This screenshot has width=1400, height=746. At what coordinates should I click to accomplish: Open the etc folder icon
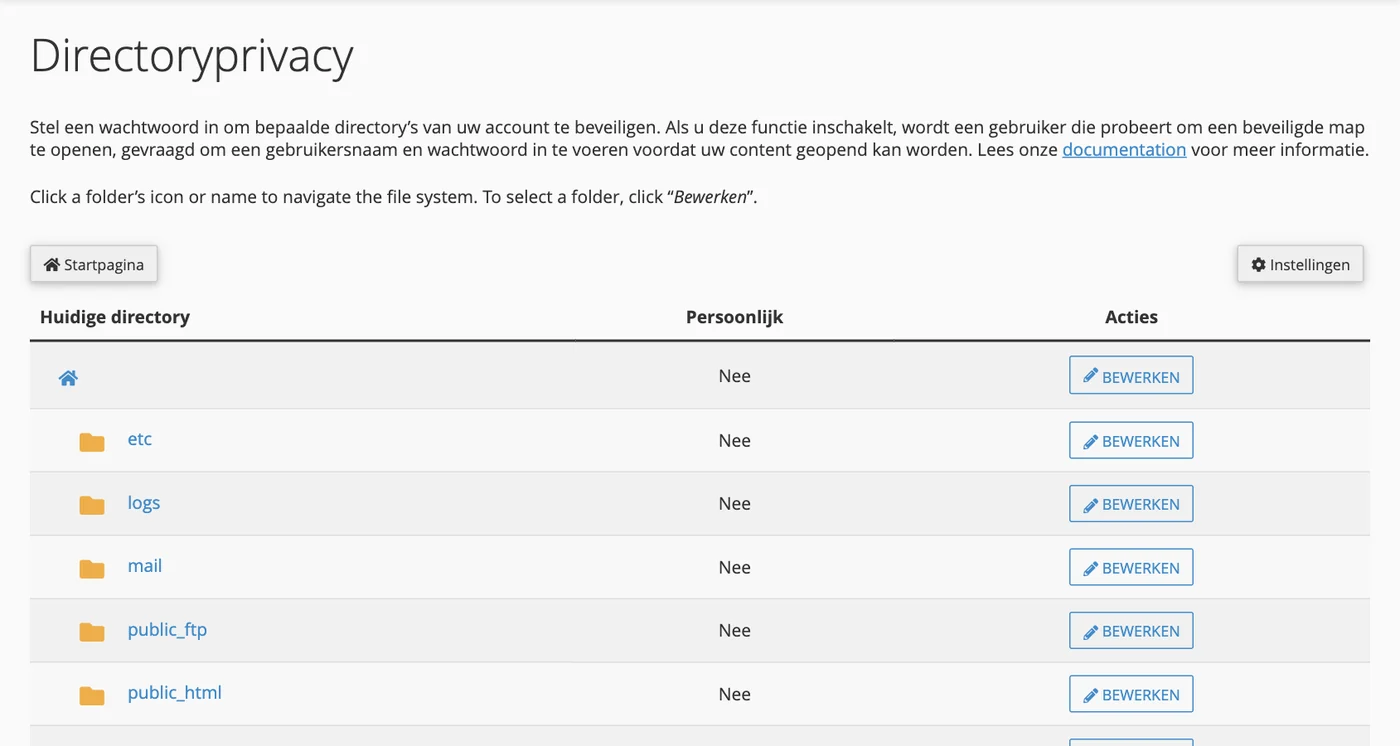(92, 441)
